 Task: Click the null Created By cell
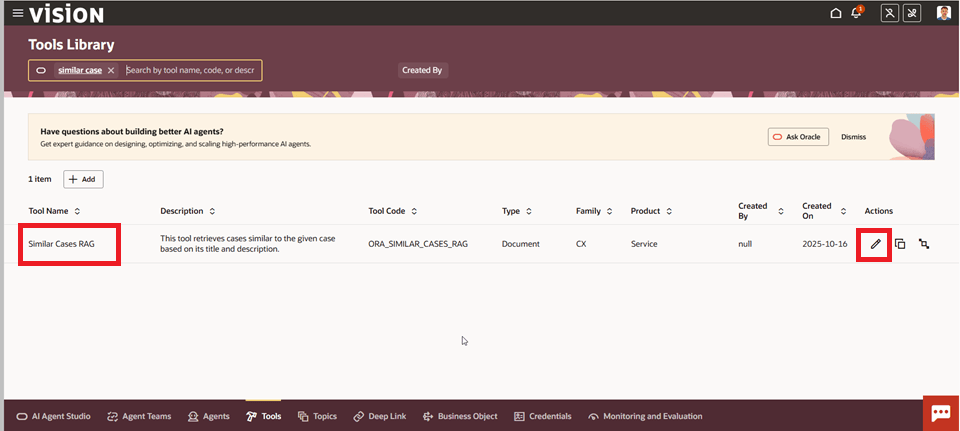(x=745, y=244)
